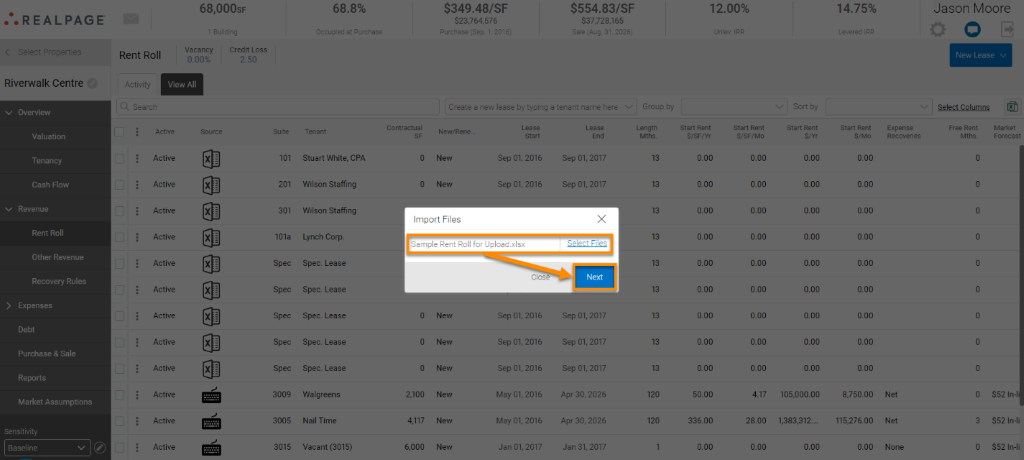Check the box for Stuart White, CPA row
Screen dimensions: 1024x460
point(120,157)
